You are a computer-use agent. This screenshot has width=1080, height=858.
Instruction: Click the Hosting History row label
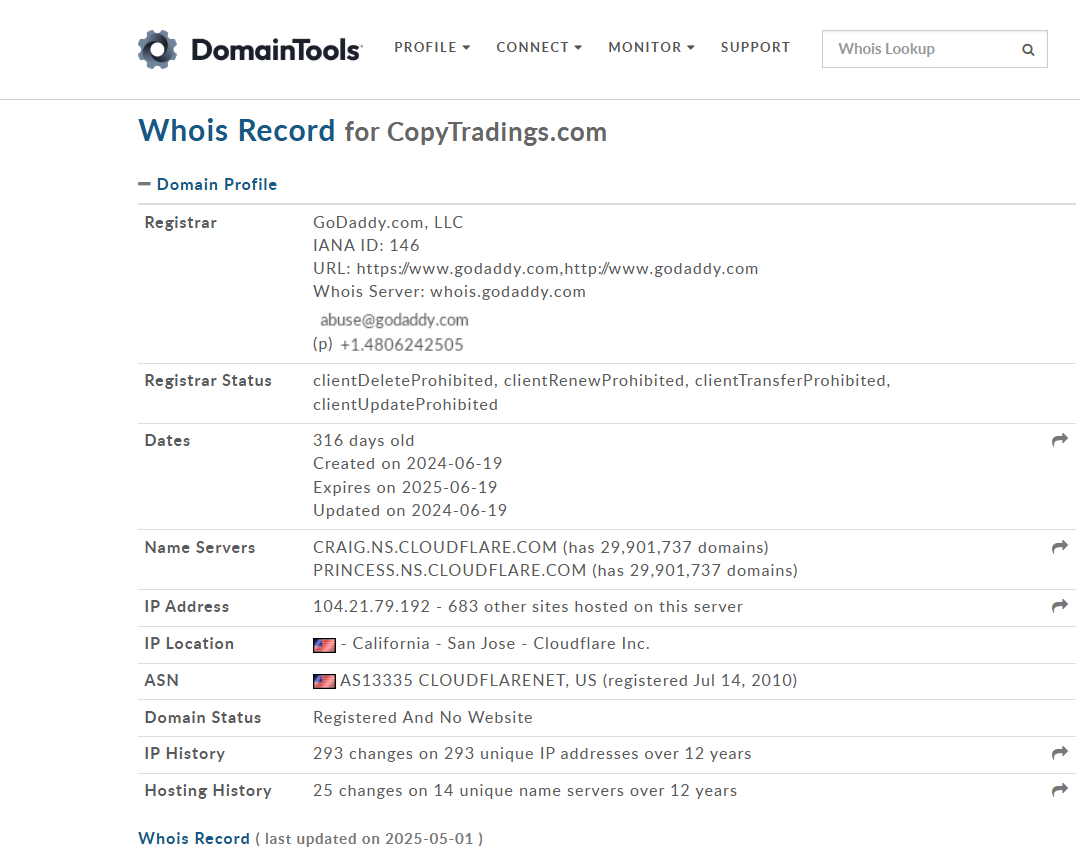[208, 791]
